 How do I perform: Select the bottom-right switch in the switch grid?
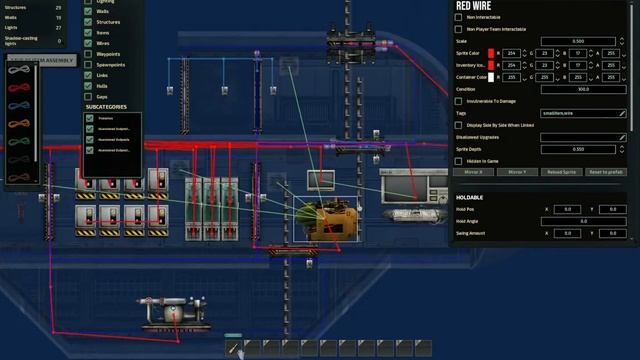click(158, 220)
